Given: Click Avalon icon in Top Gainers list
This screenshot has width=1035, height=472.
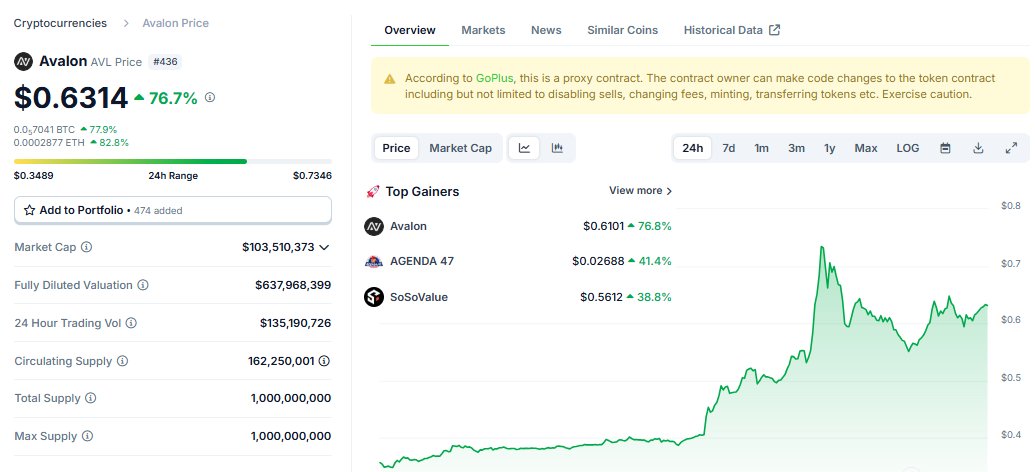Looking at the screenshot, I should click(374, 226).
